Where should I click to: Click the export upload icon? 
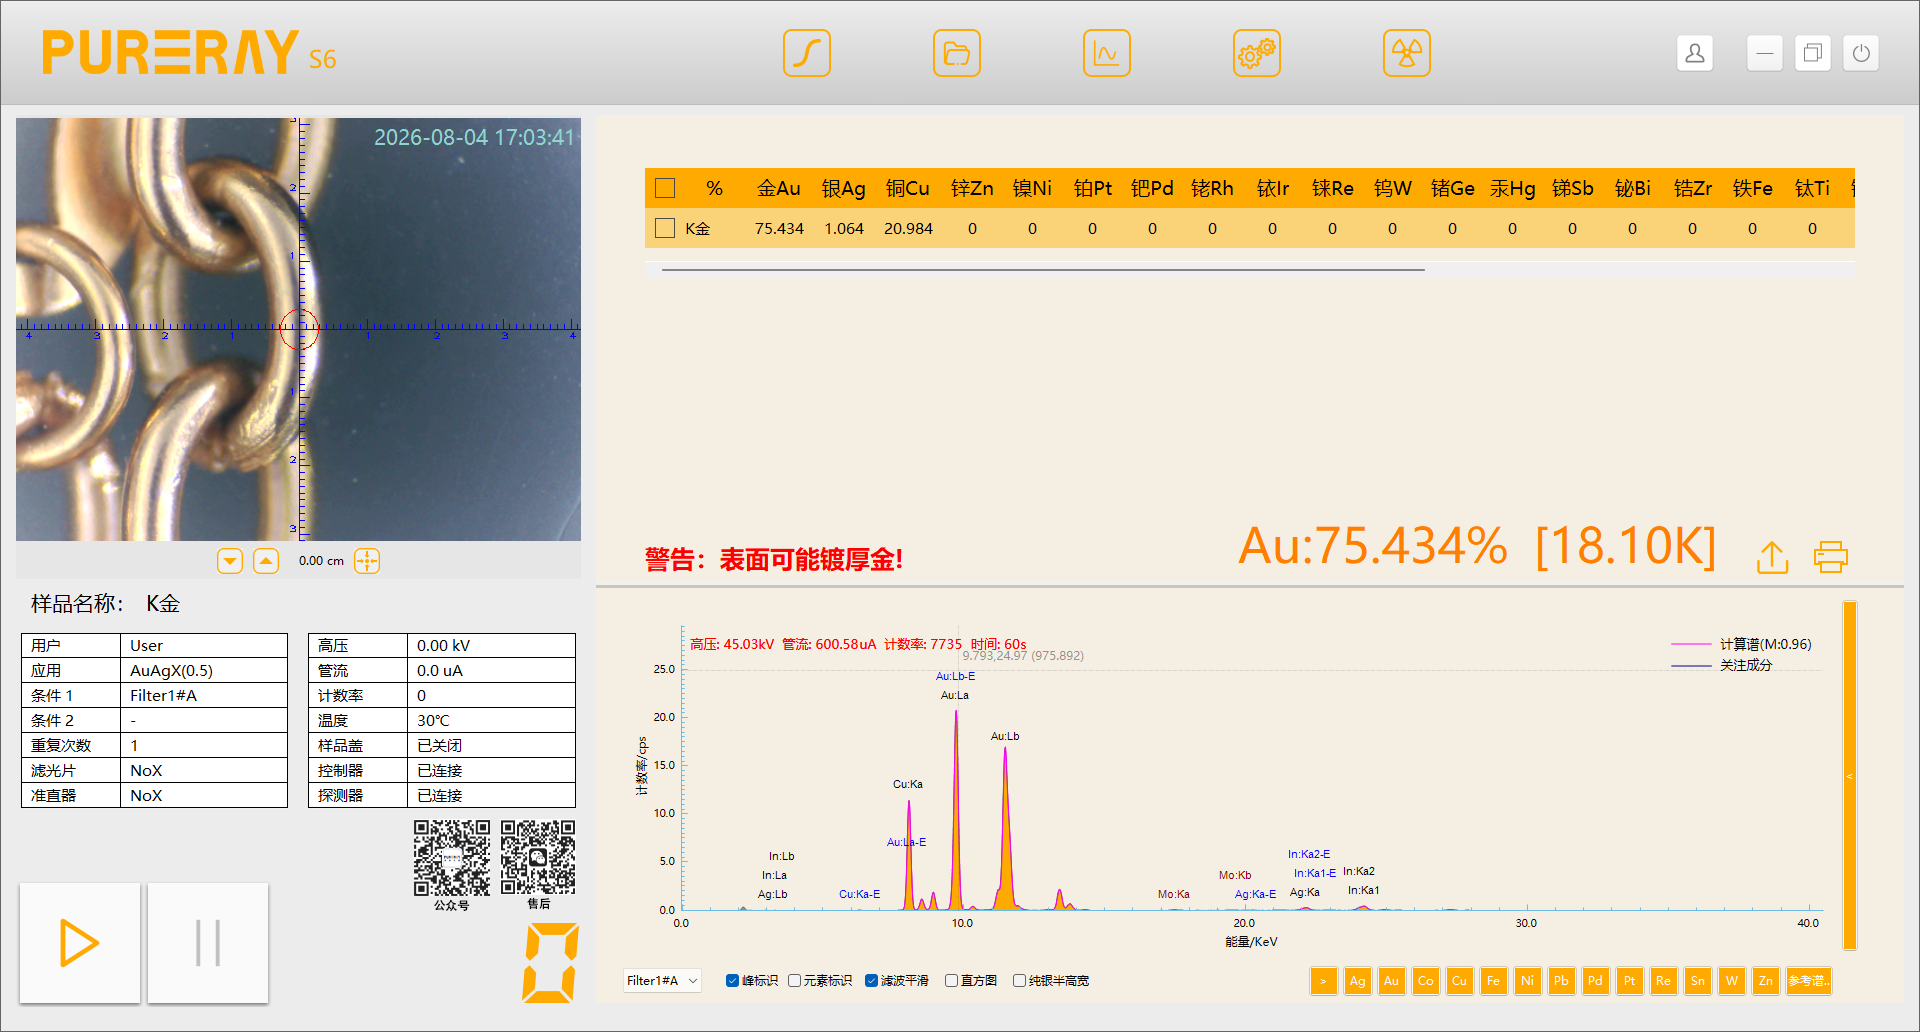tap(1772, 557)
